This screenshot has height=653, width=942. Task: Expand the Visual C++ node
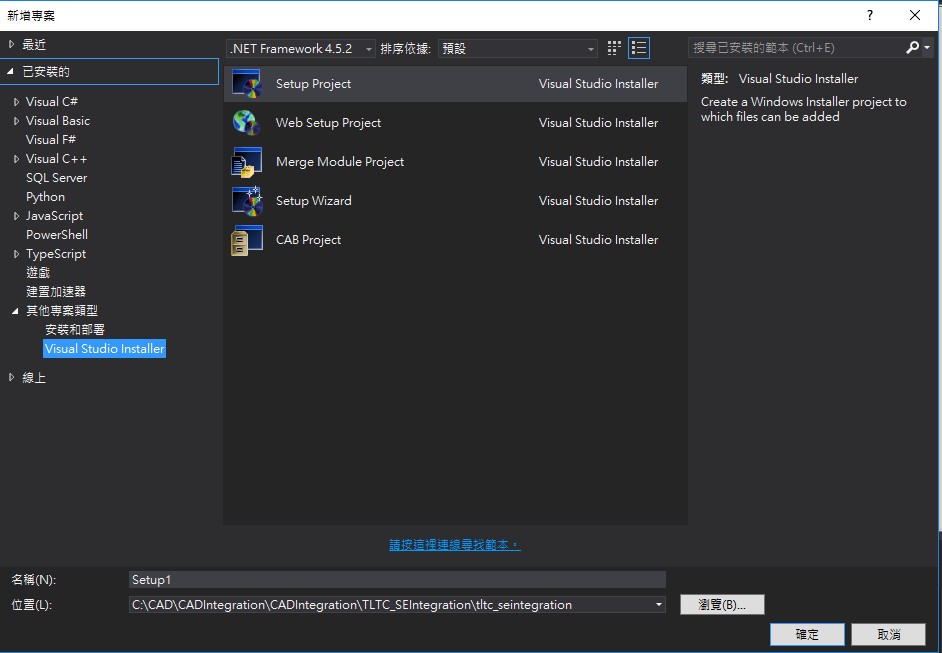tap(16, 159)
